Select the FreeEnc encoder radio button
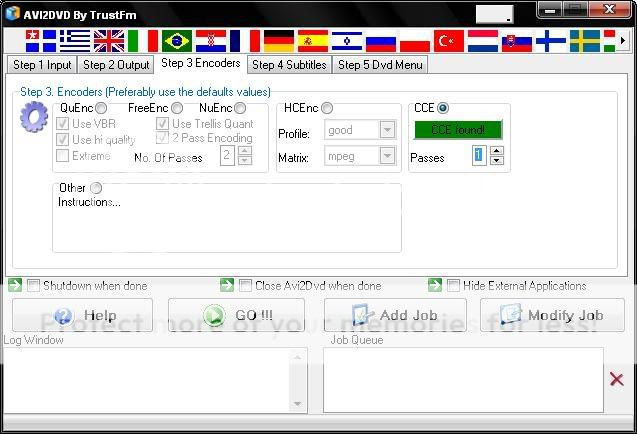637x434 pixels. pyautogui.click(x=177, y=108)
